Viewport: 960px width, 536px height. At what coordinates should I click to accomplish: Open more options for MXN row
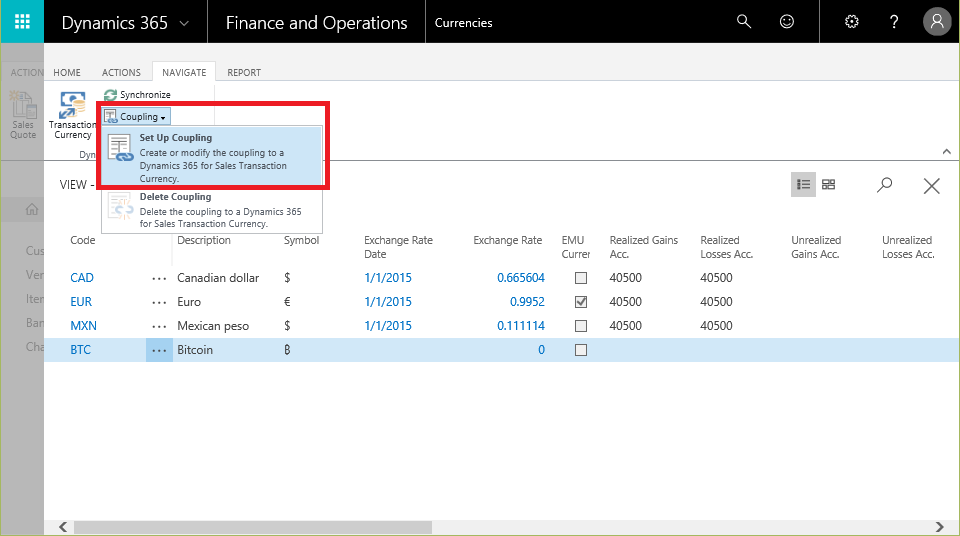[x=159, y=326]
